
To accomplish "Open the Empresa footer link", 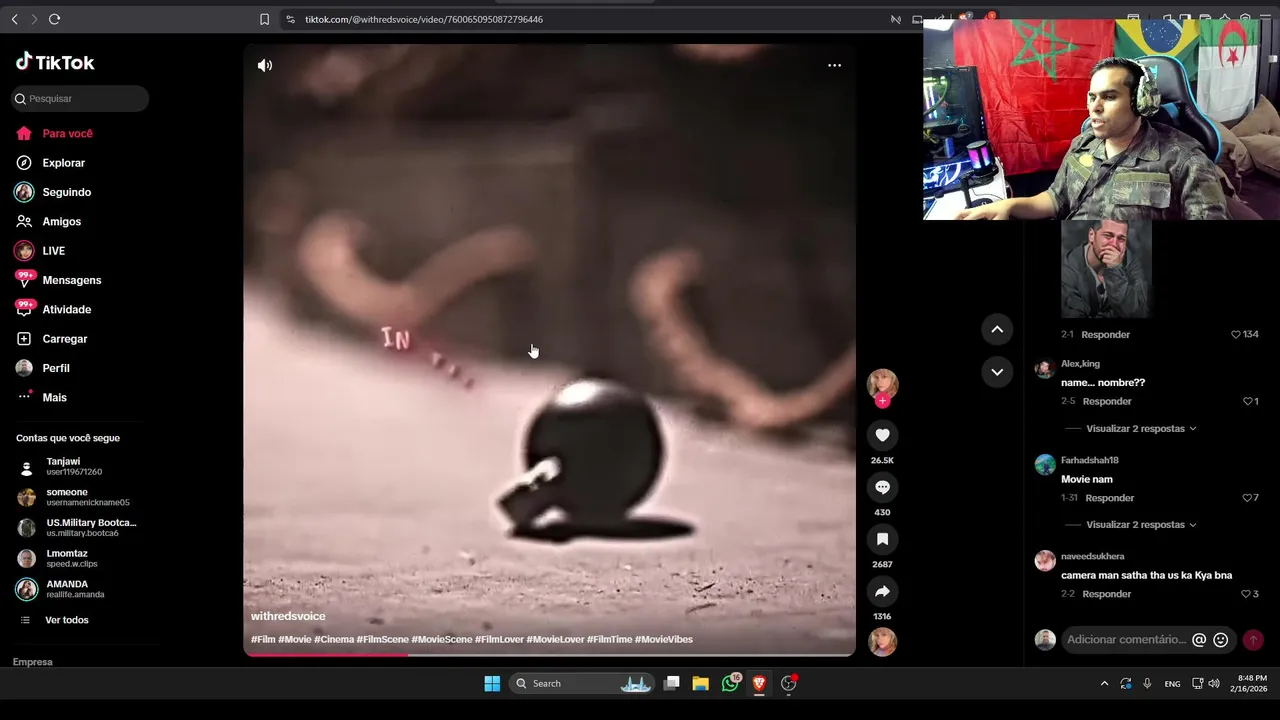I will (32, 662).
